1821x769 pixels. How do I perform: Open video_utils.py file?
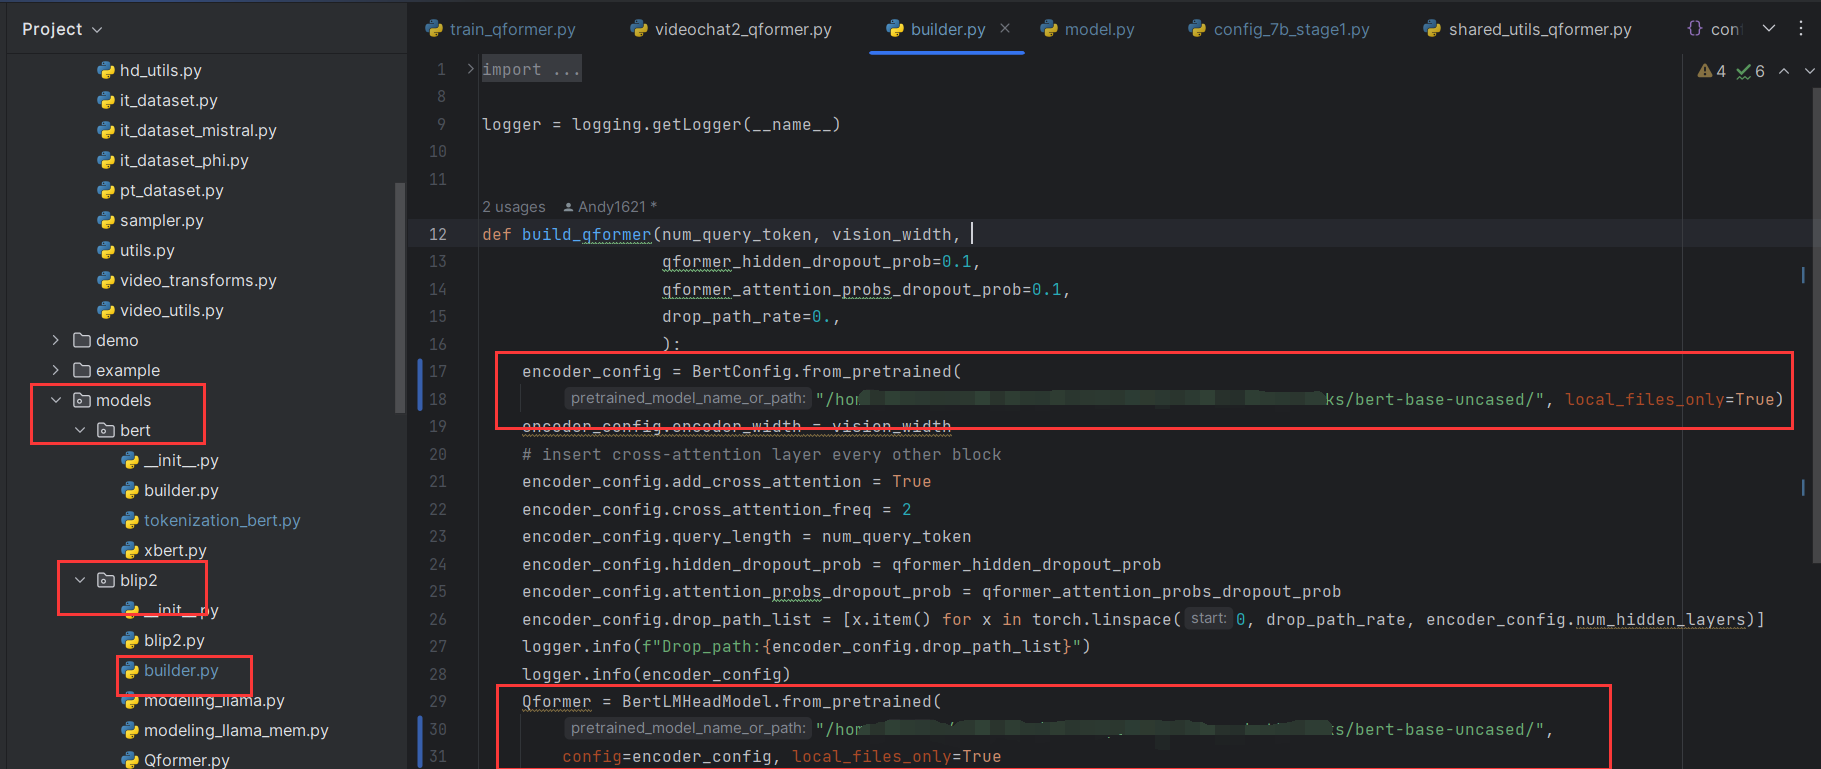[171, 310]
